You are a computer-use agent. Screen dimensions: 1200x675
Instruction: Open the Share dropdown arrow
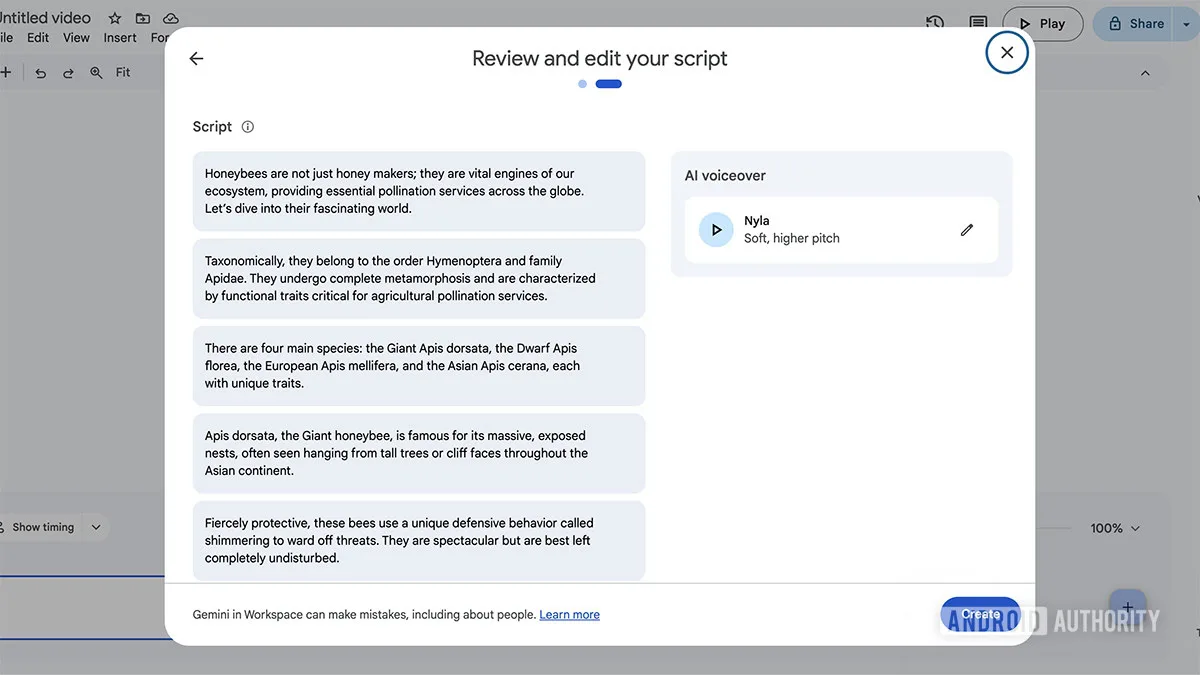click(x=1187, y=24)
